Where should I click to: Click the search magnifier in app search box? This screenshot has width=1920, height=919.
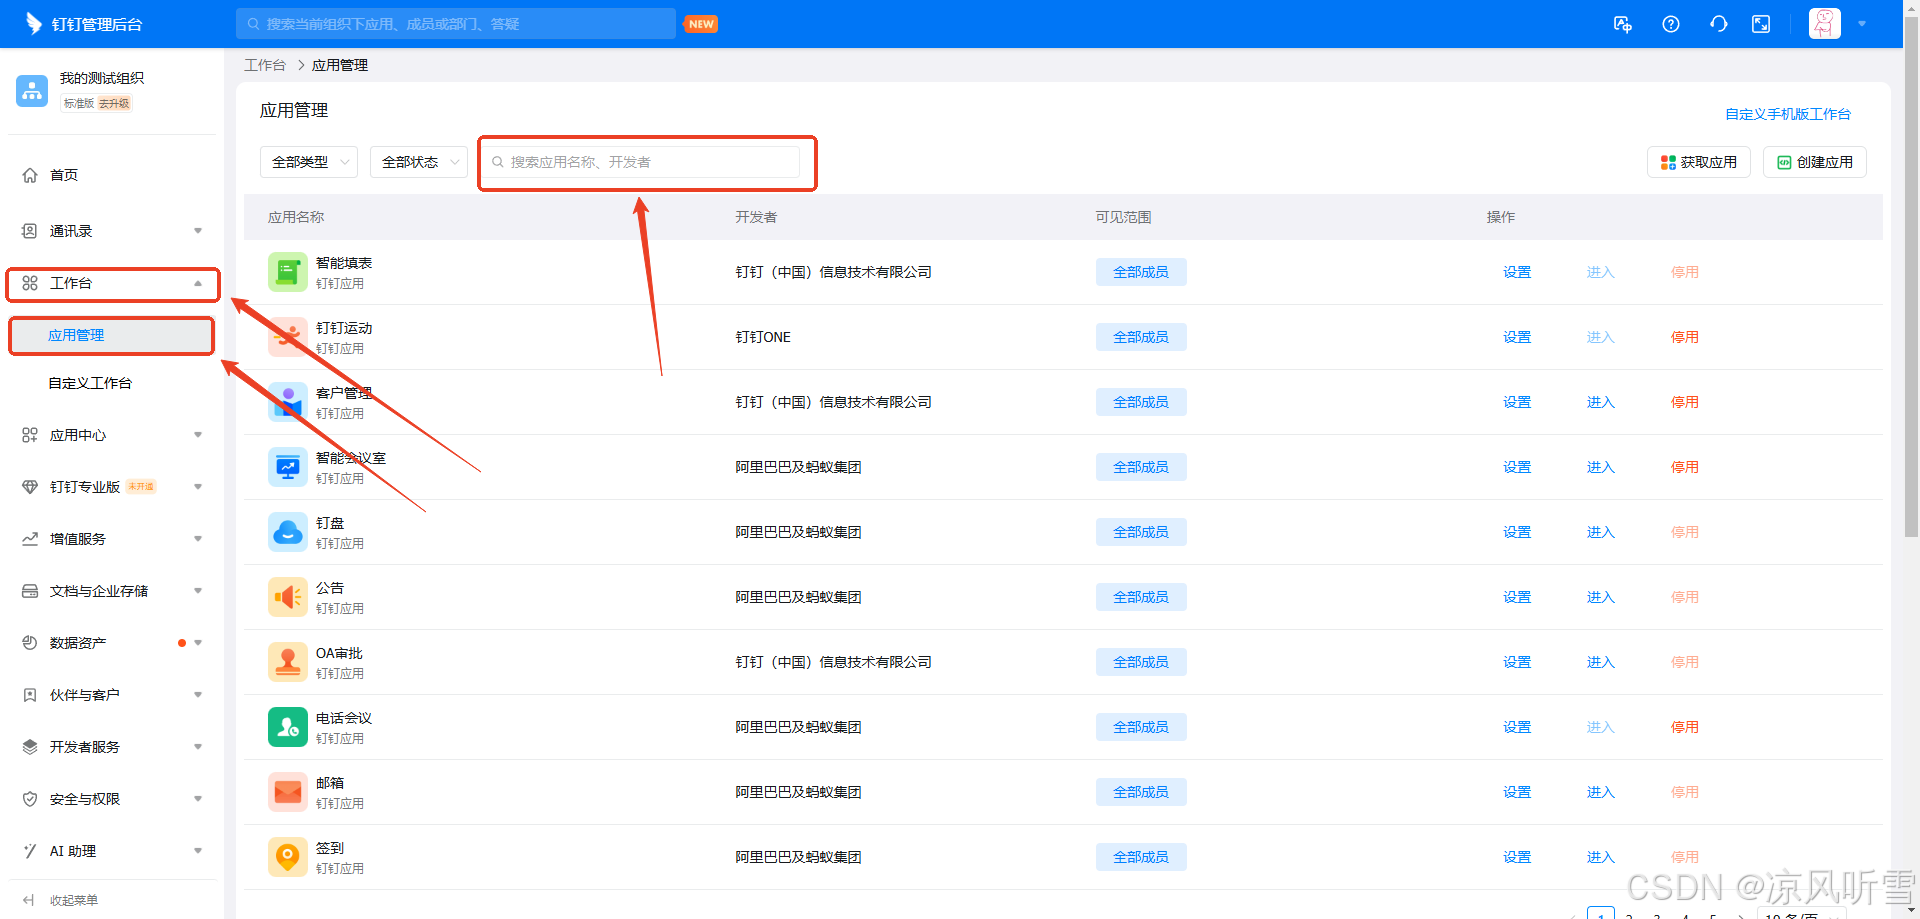497,162
